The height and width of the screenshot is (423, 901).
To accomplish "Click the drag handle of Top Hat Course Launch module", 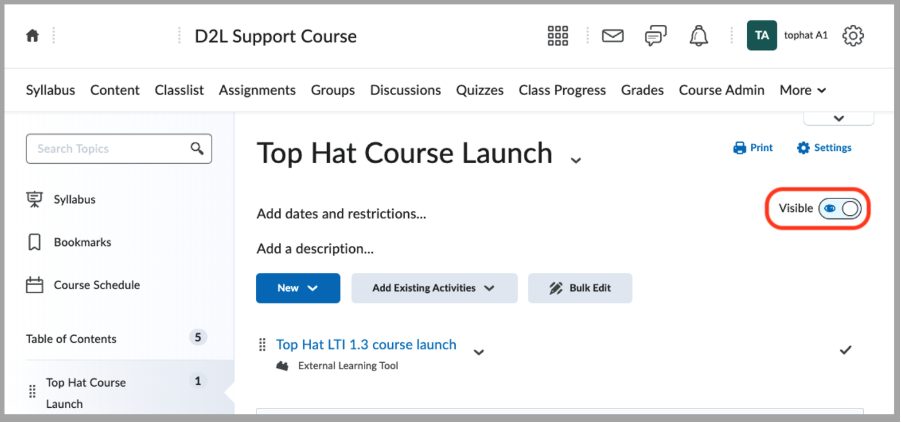I will click(32, 392).
